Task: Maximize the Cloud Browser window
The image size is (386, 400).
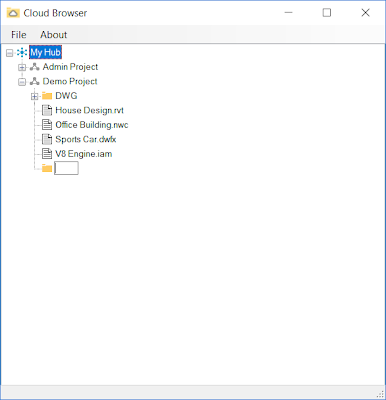Action: (x=327, y=13)
